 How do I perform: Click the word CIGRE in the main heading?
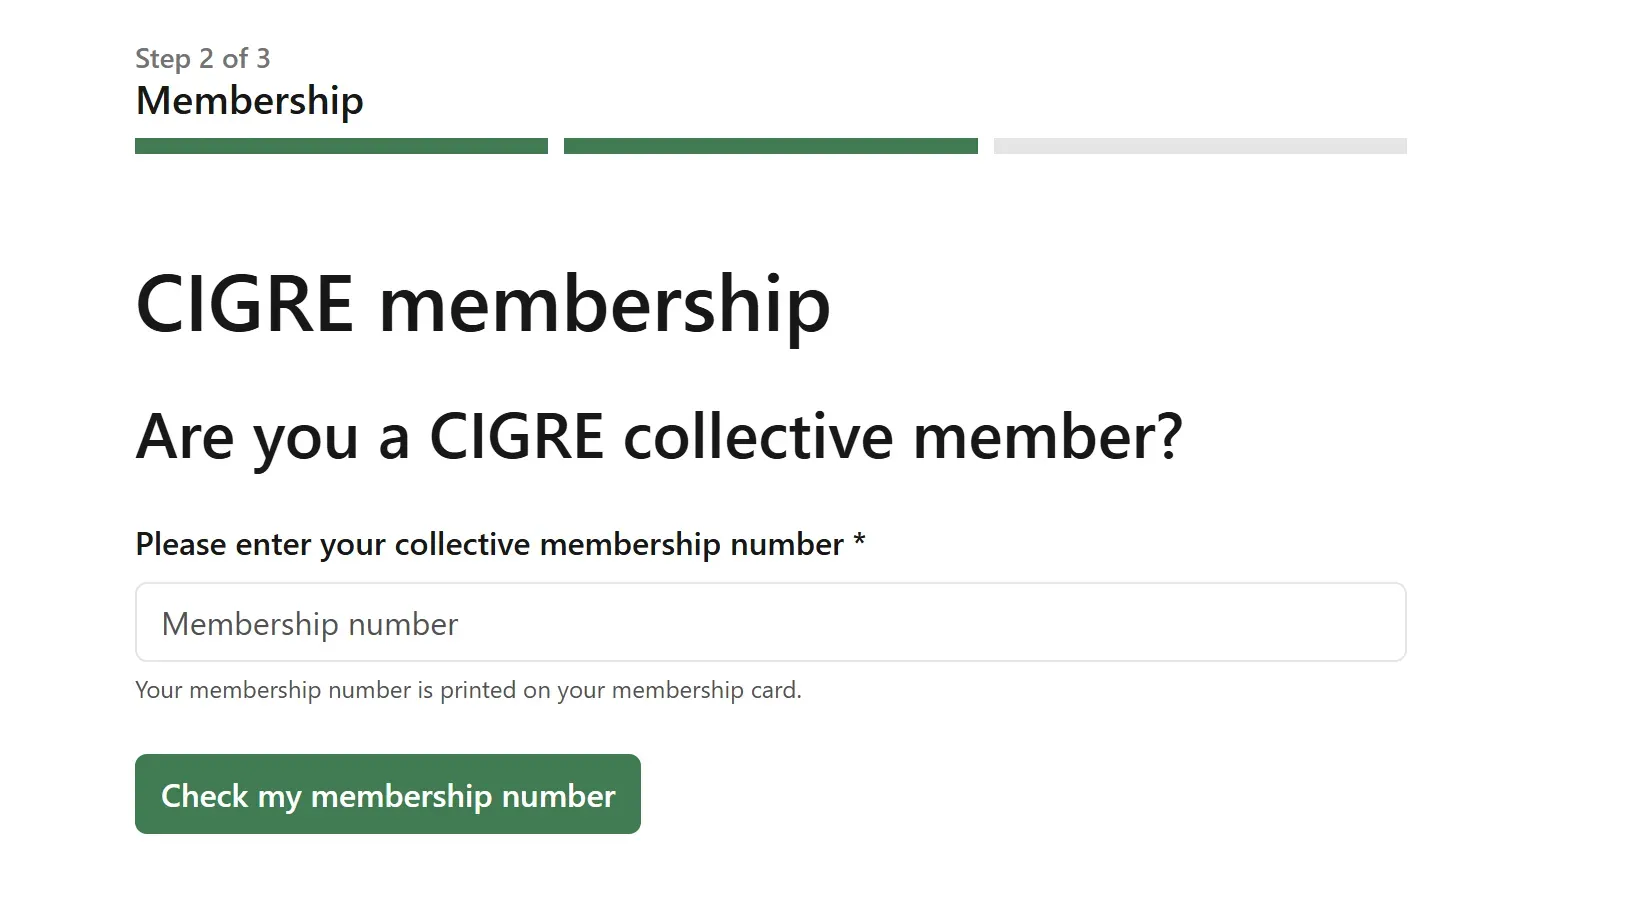point(245,304)
